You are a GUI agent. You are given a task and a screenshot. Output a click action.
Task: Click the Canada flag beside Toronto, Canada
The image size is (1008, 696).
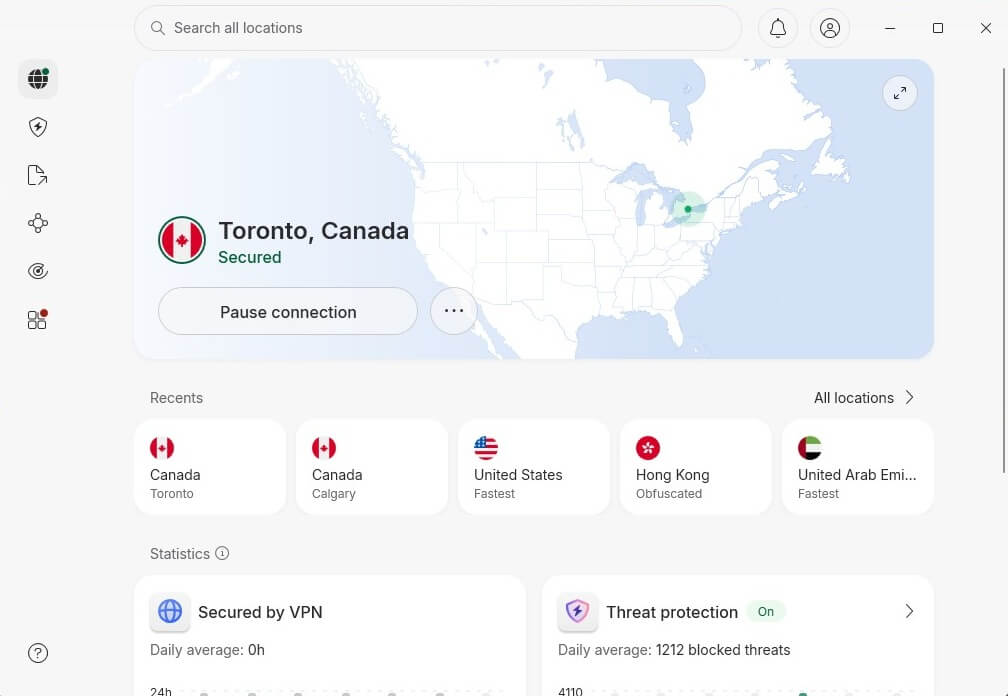click(182, 240)
